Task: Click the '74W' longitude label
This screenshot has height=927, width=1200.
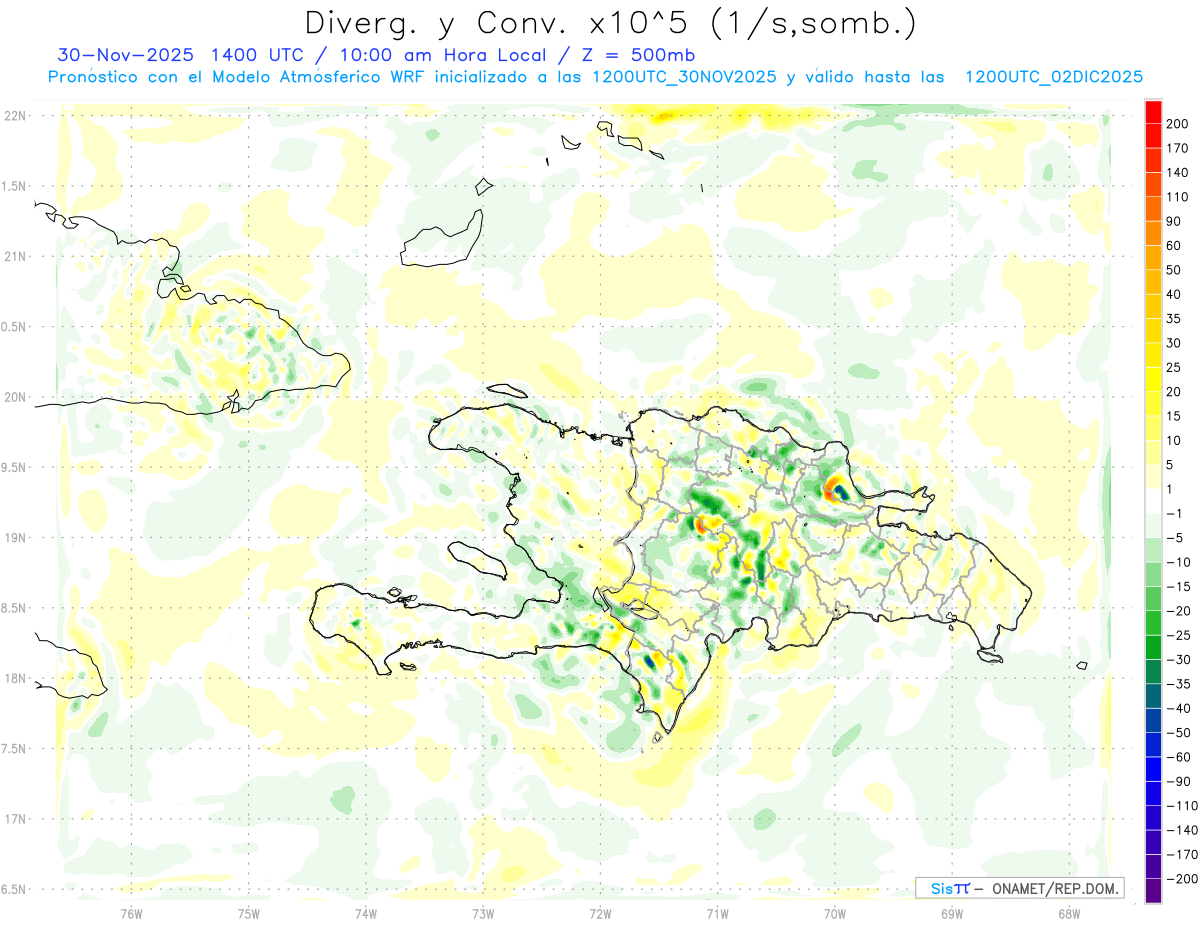Action: pos(366,913)
